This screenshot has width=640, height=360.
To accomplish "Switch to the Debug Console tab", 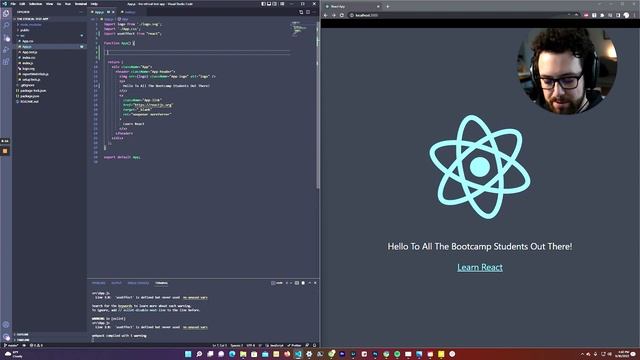I will pyautogui.click(x=138, y=283).
